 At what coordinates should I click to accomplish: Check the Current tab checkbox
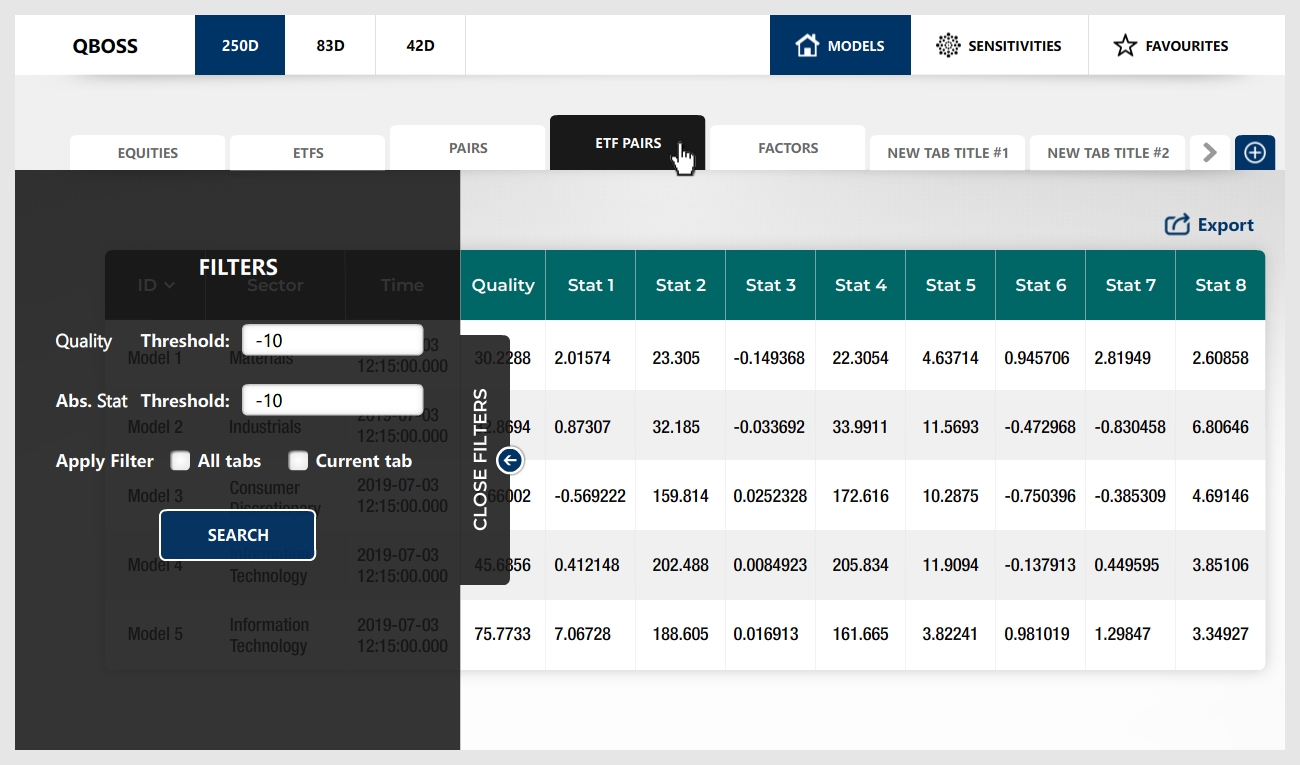298,461
